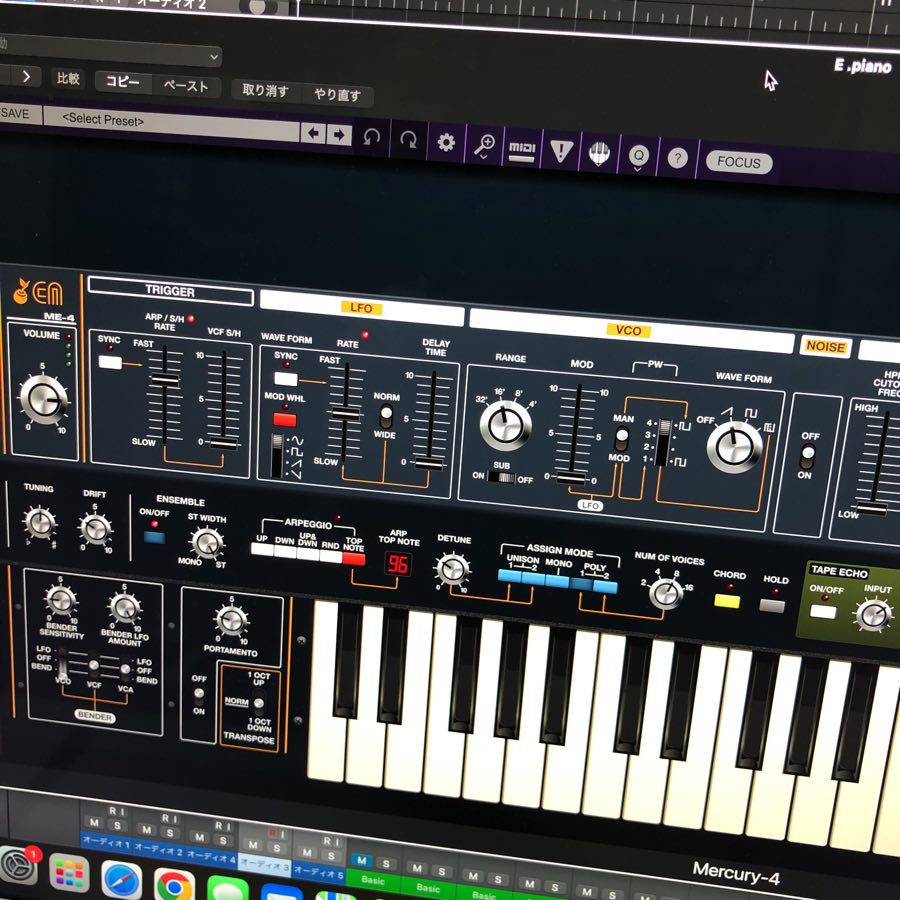Screen dimensions: 900x900
Task: Click the SAVE button
Action: tap(16, 113)
